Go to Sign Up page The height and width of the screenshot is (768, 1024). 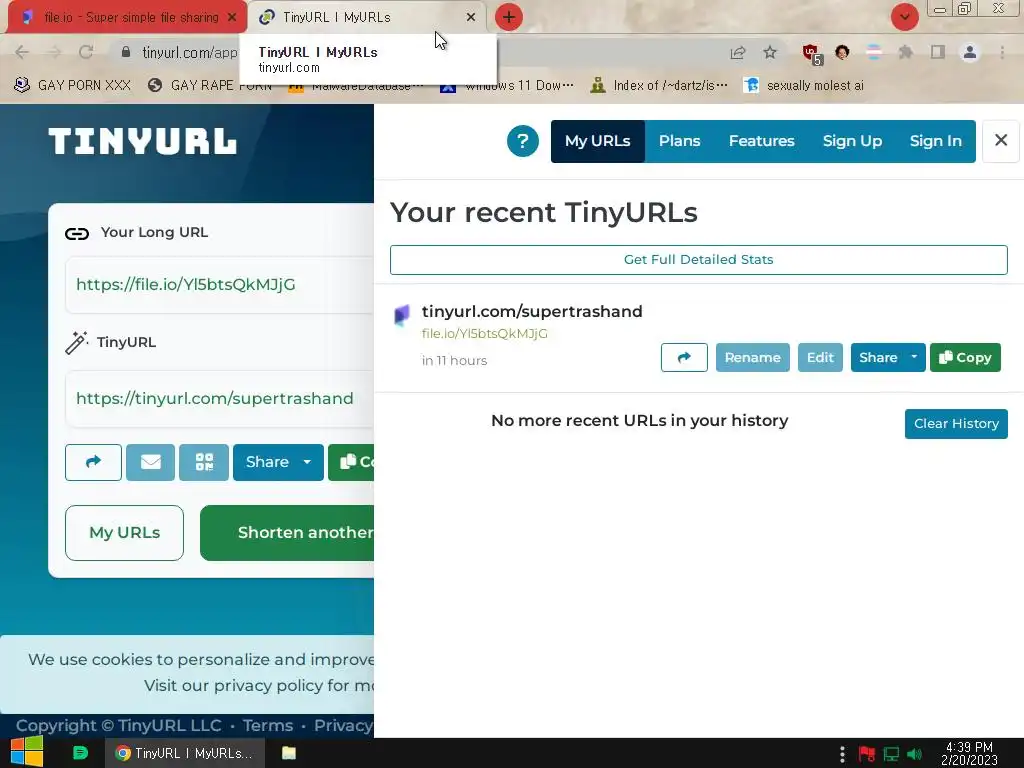coord(852,141)
